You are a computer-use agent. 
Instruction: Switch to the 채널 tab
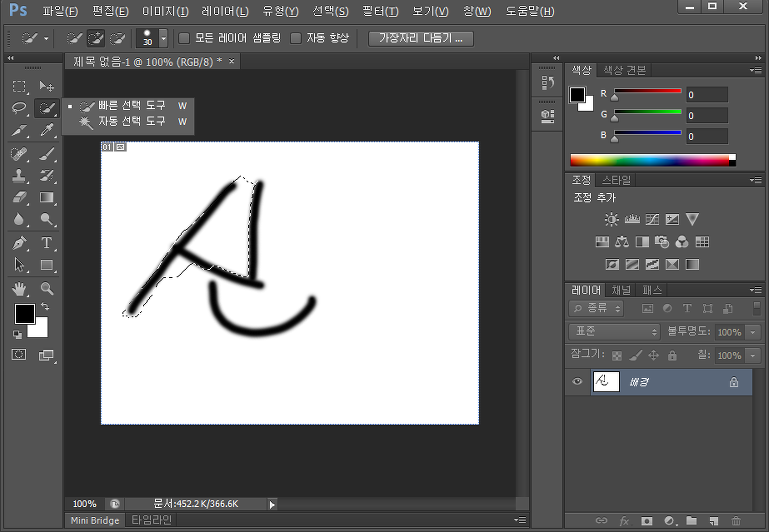point(621,290)
